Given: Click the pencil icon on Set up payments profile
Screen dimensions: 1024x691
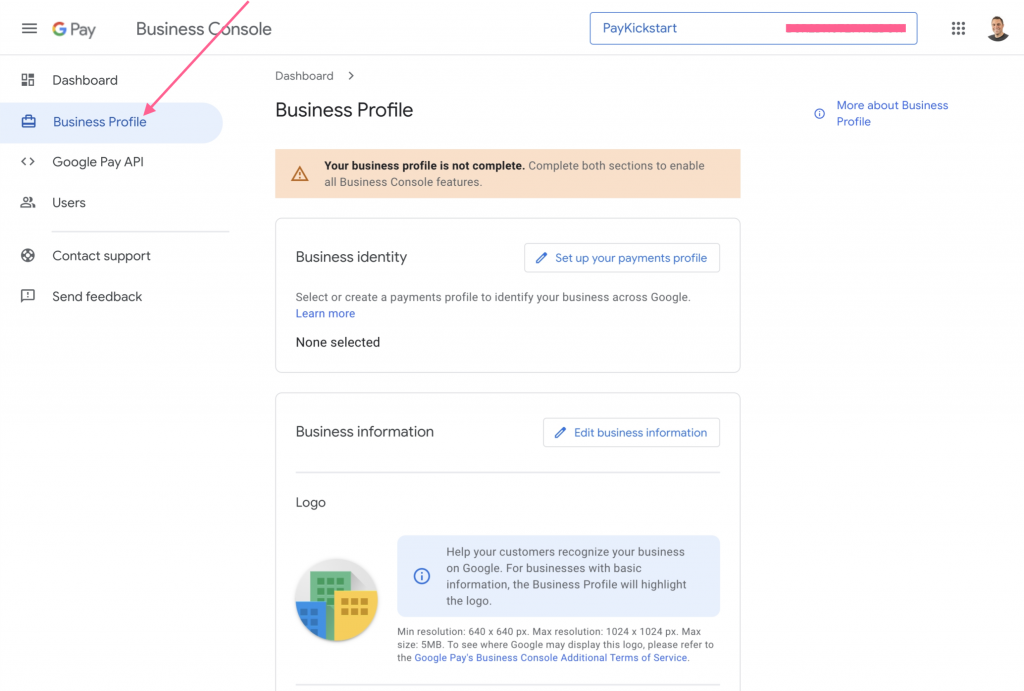Looking at the screenshot, I should 541,258.
